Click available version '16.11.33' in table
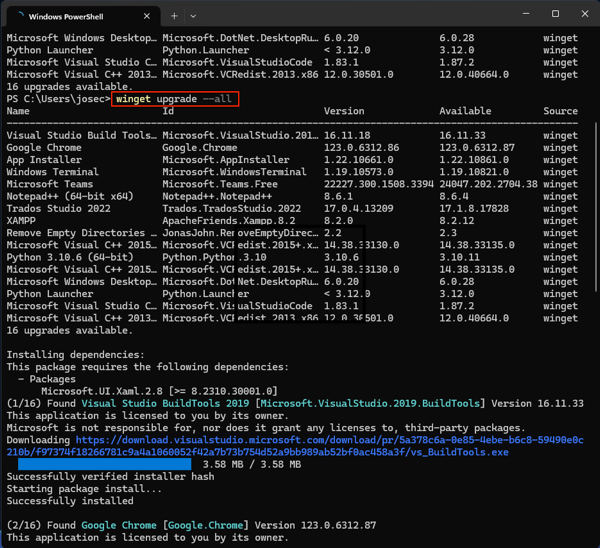This screenshot has width=600, height=548. coord(462,135)
